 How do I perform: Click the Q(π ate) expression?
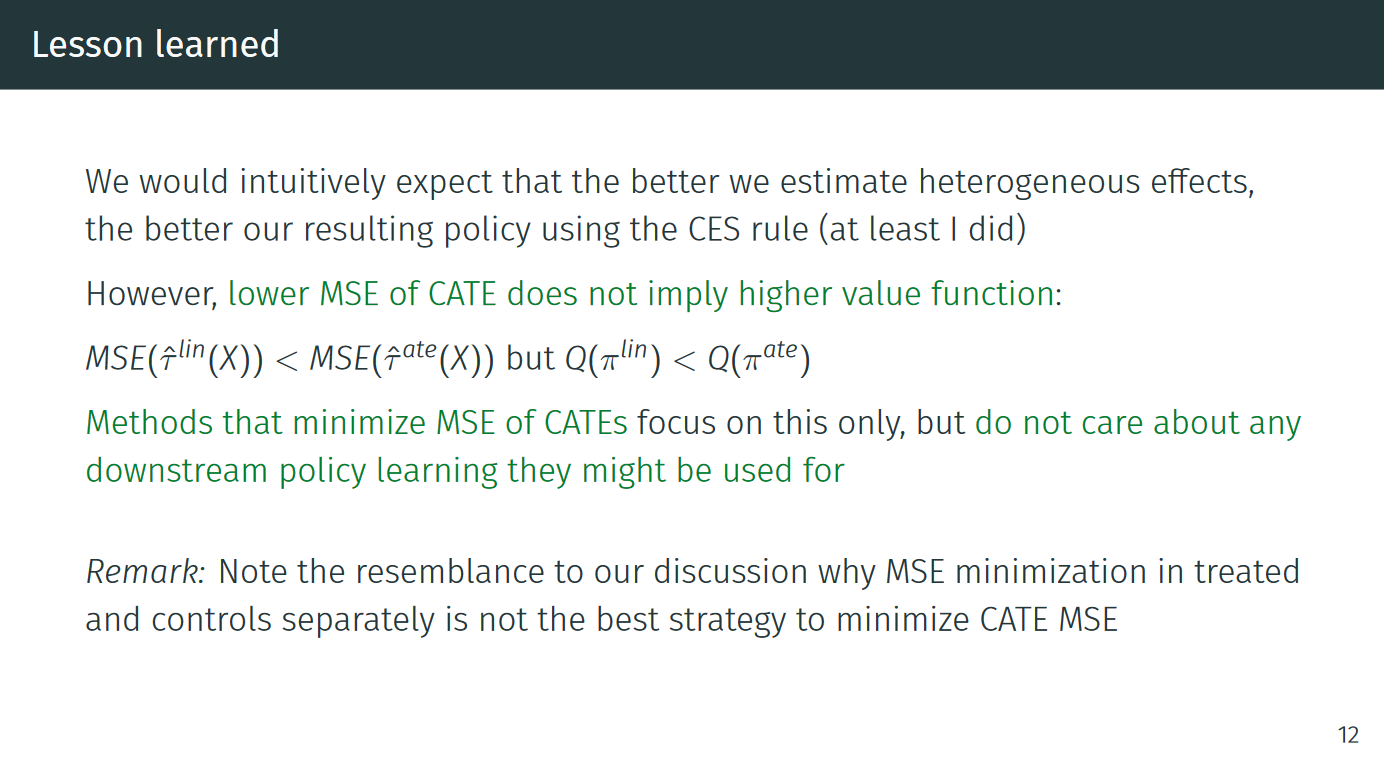[759, 359]
